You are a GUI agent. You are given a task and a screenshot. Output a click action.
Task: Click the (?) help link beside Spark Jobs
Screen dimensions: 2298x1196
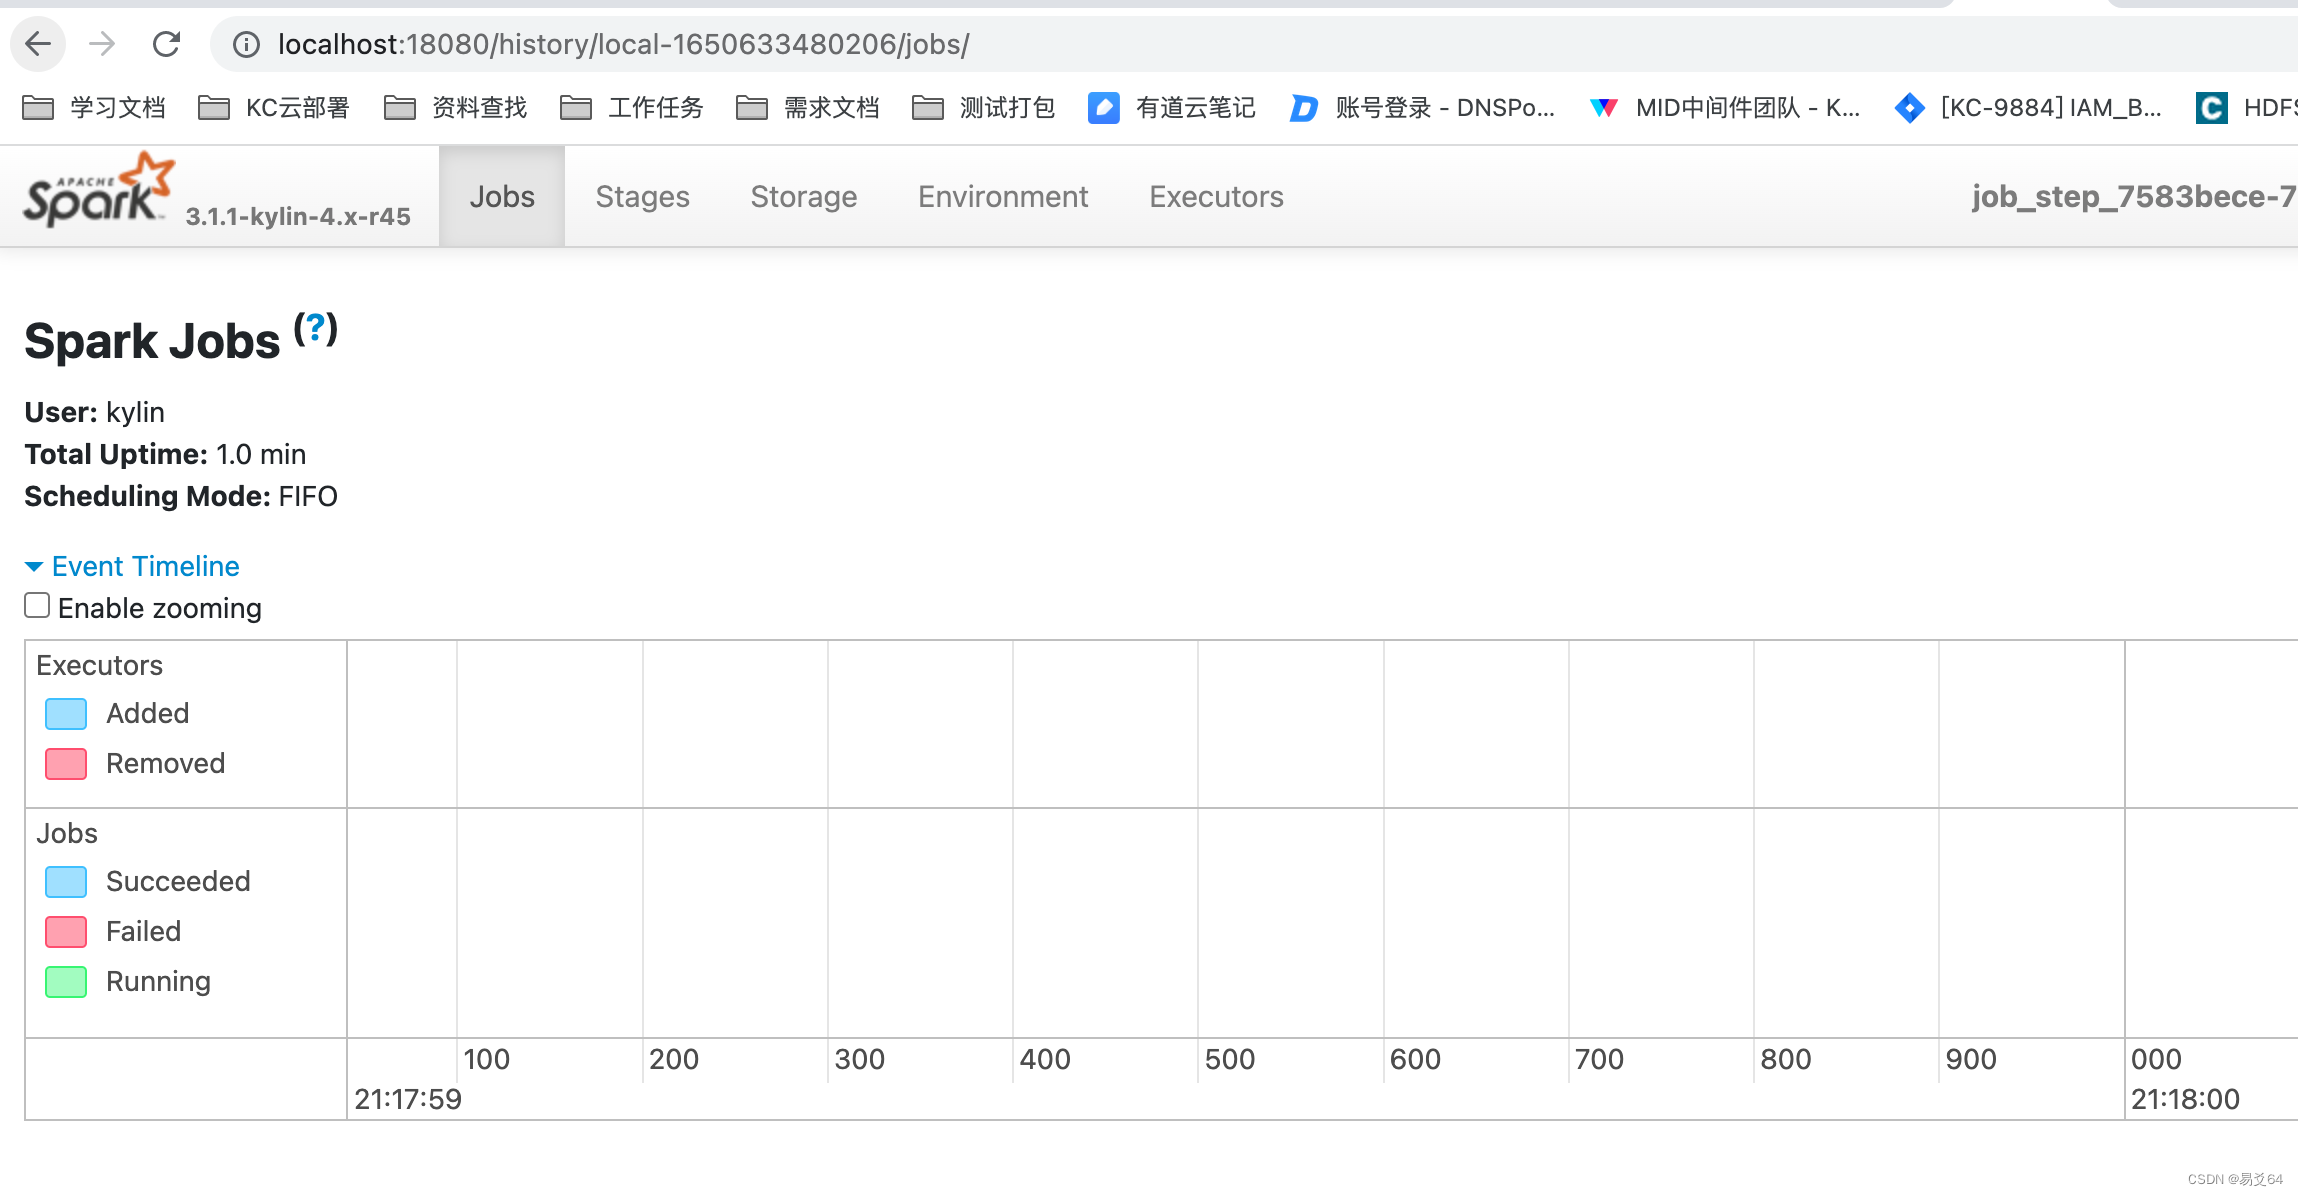(x=316, y=328)
